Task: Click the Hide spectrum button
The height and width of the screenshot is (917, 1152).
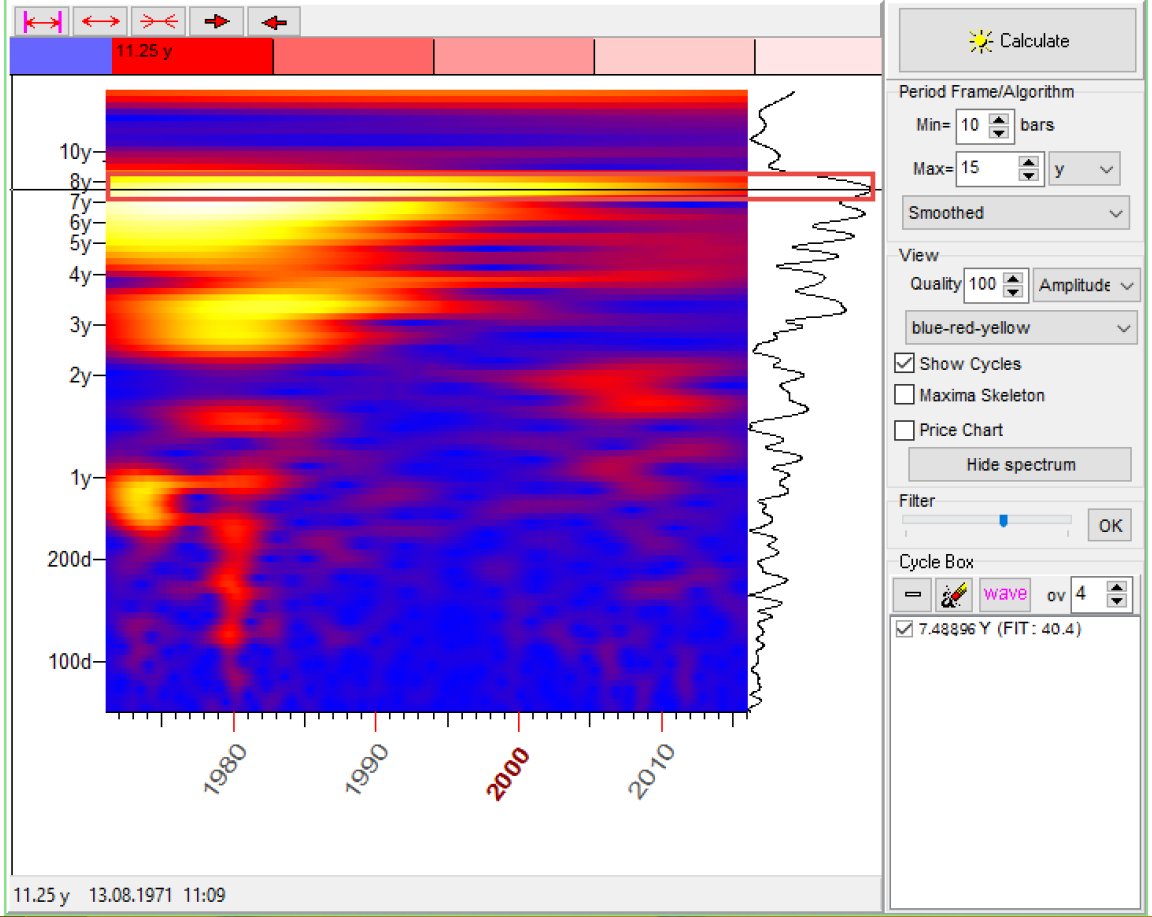Action: (1020, 465)
